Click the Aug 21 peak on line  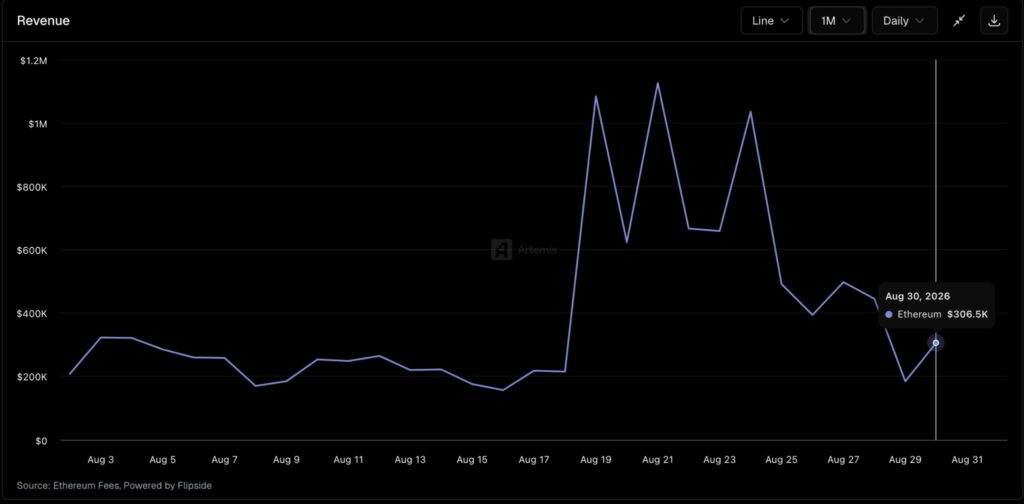coord(658,83)
